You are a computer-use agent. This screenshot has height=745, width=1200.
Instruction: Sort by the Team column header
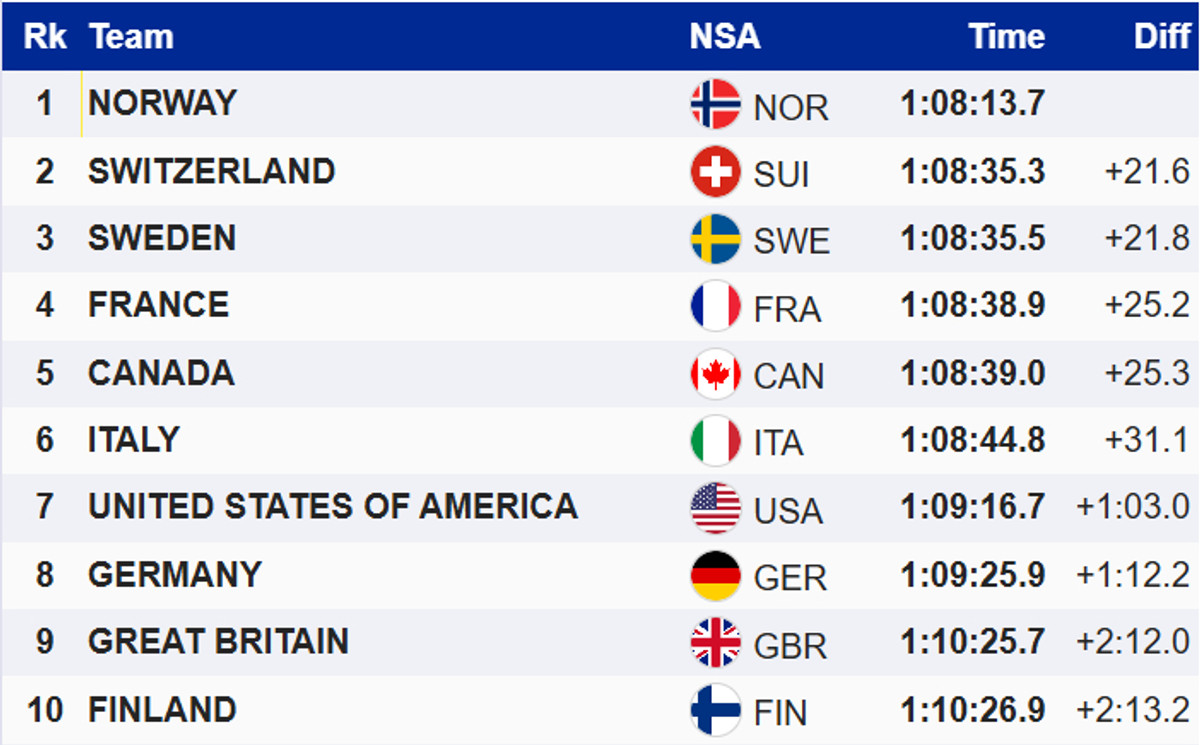coord(131,37)
